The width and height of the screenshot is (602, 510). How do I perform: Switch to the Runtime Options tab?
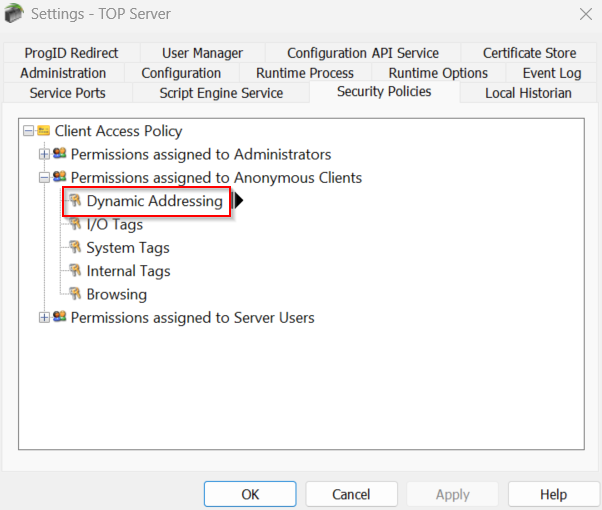[438, 73]
